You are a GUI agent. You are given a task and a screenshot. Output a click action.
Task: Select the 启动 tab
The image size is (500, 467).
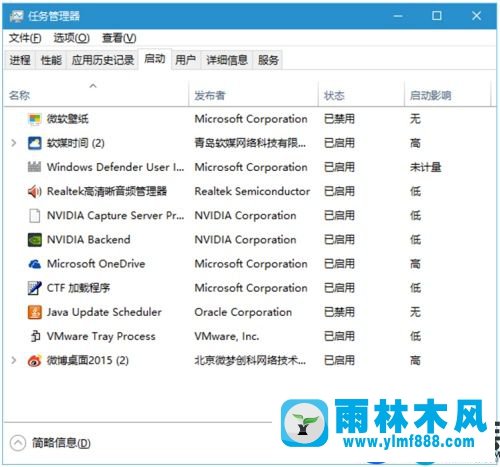click(x=155, y=59)
